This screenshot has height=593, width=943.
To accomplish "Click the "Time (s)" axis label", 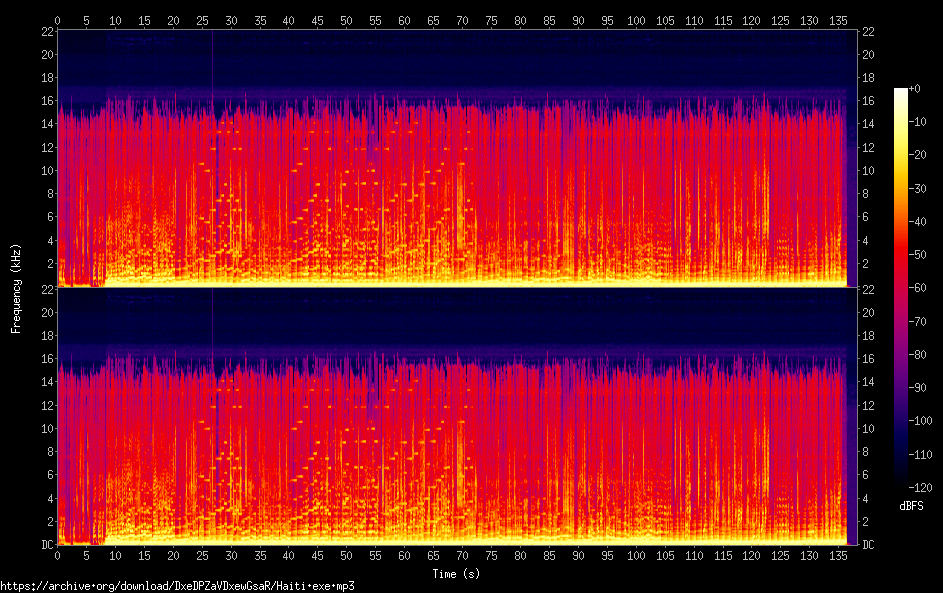I will coord(456,574).
